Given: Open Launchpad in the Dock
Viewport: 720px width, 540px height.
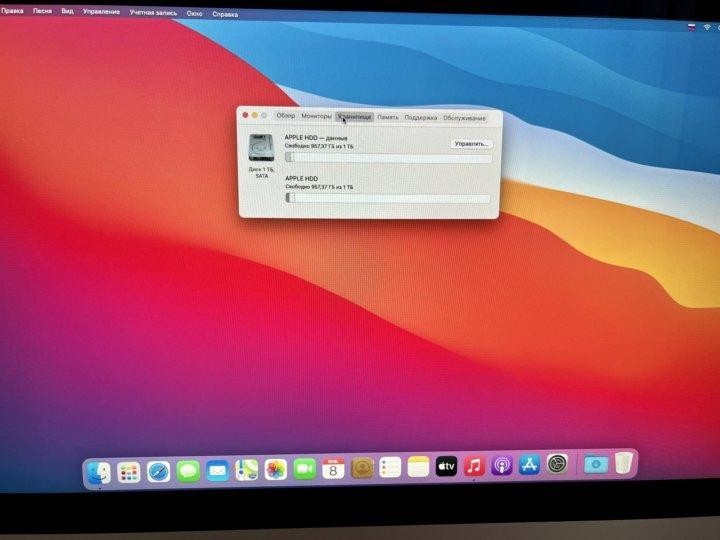Looking at the screenshot, I should pos(129,472).
